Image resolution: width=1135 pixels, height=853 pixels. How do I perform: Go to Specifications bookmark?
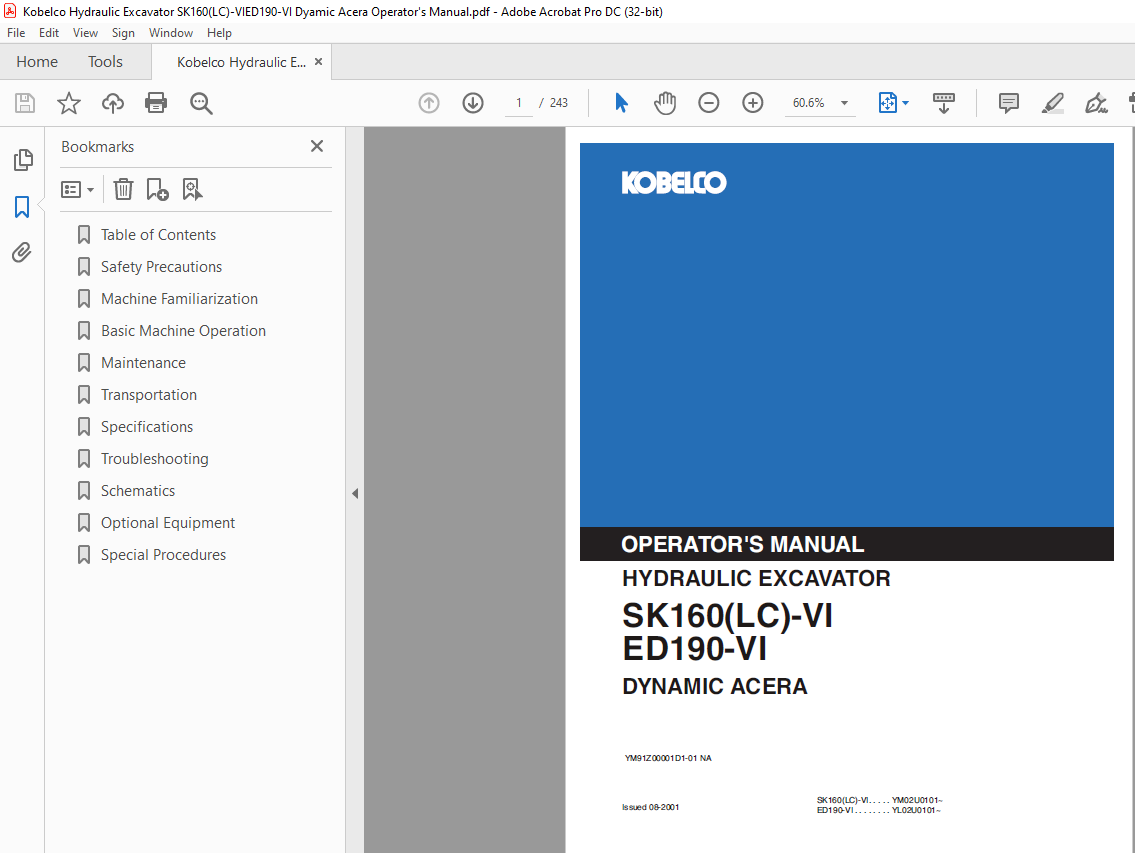146,426
